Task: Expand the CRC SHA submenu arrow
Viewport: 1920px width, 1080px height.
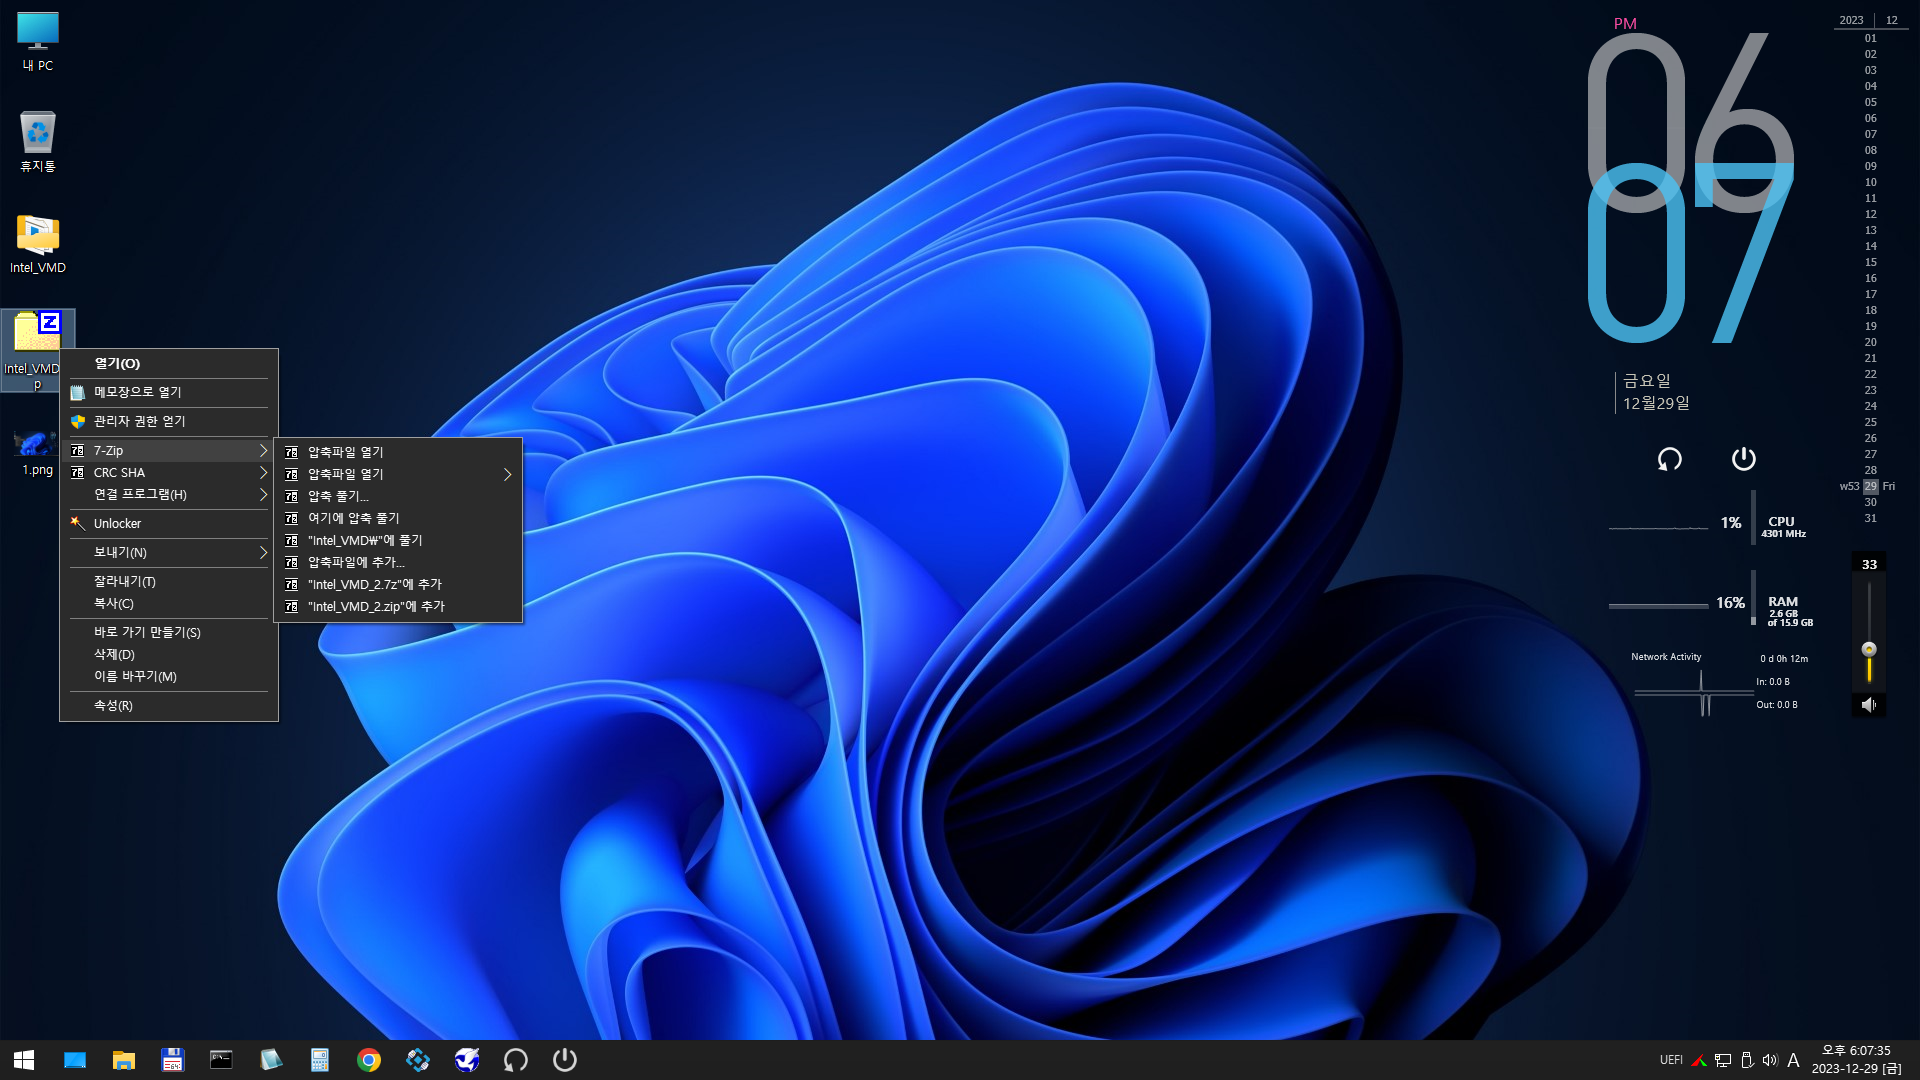Action: click(263, 473)
